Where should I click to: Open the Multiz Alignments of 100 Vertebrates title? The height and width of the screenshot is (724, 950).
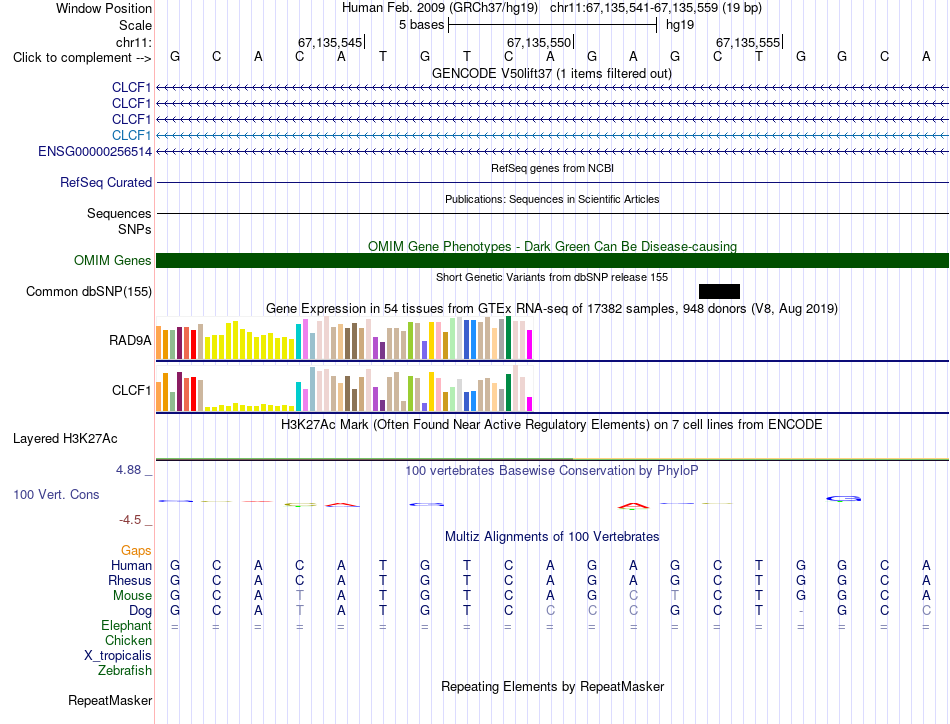[x=552, y=536]
